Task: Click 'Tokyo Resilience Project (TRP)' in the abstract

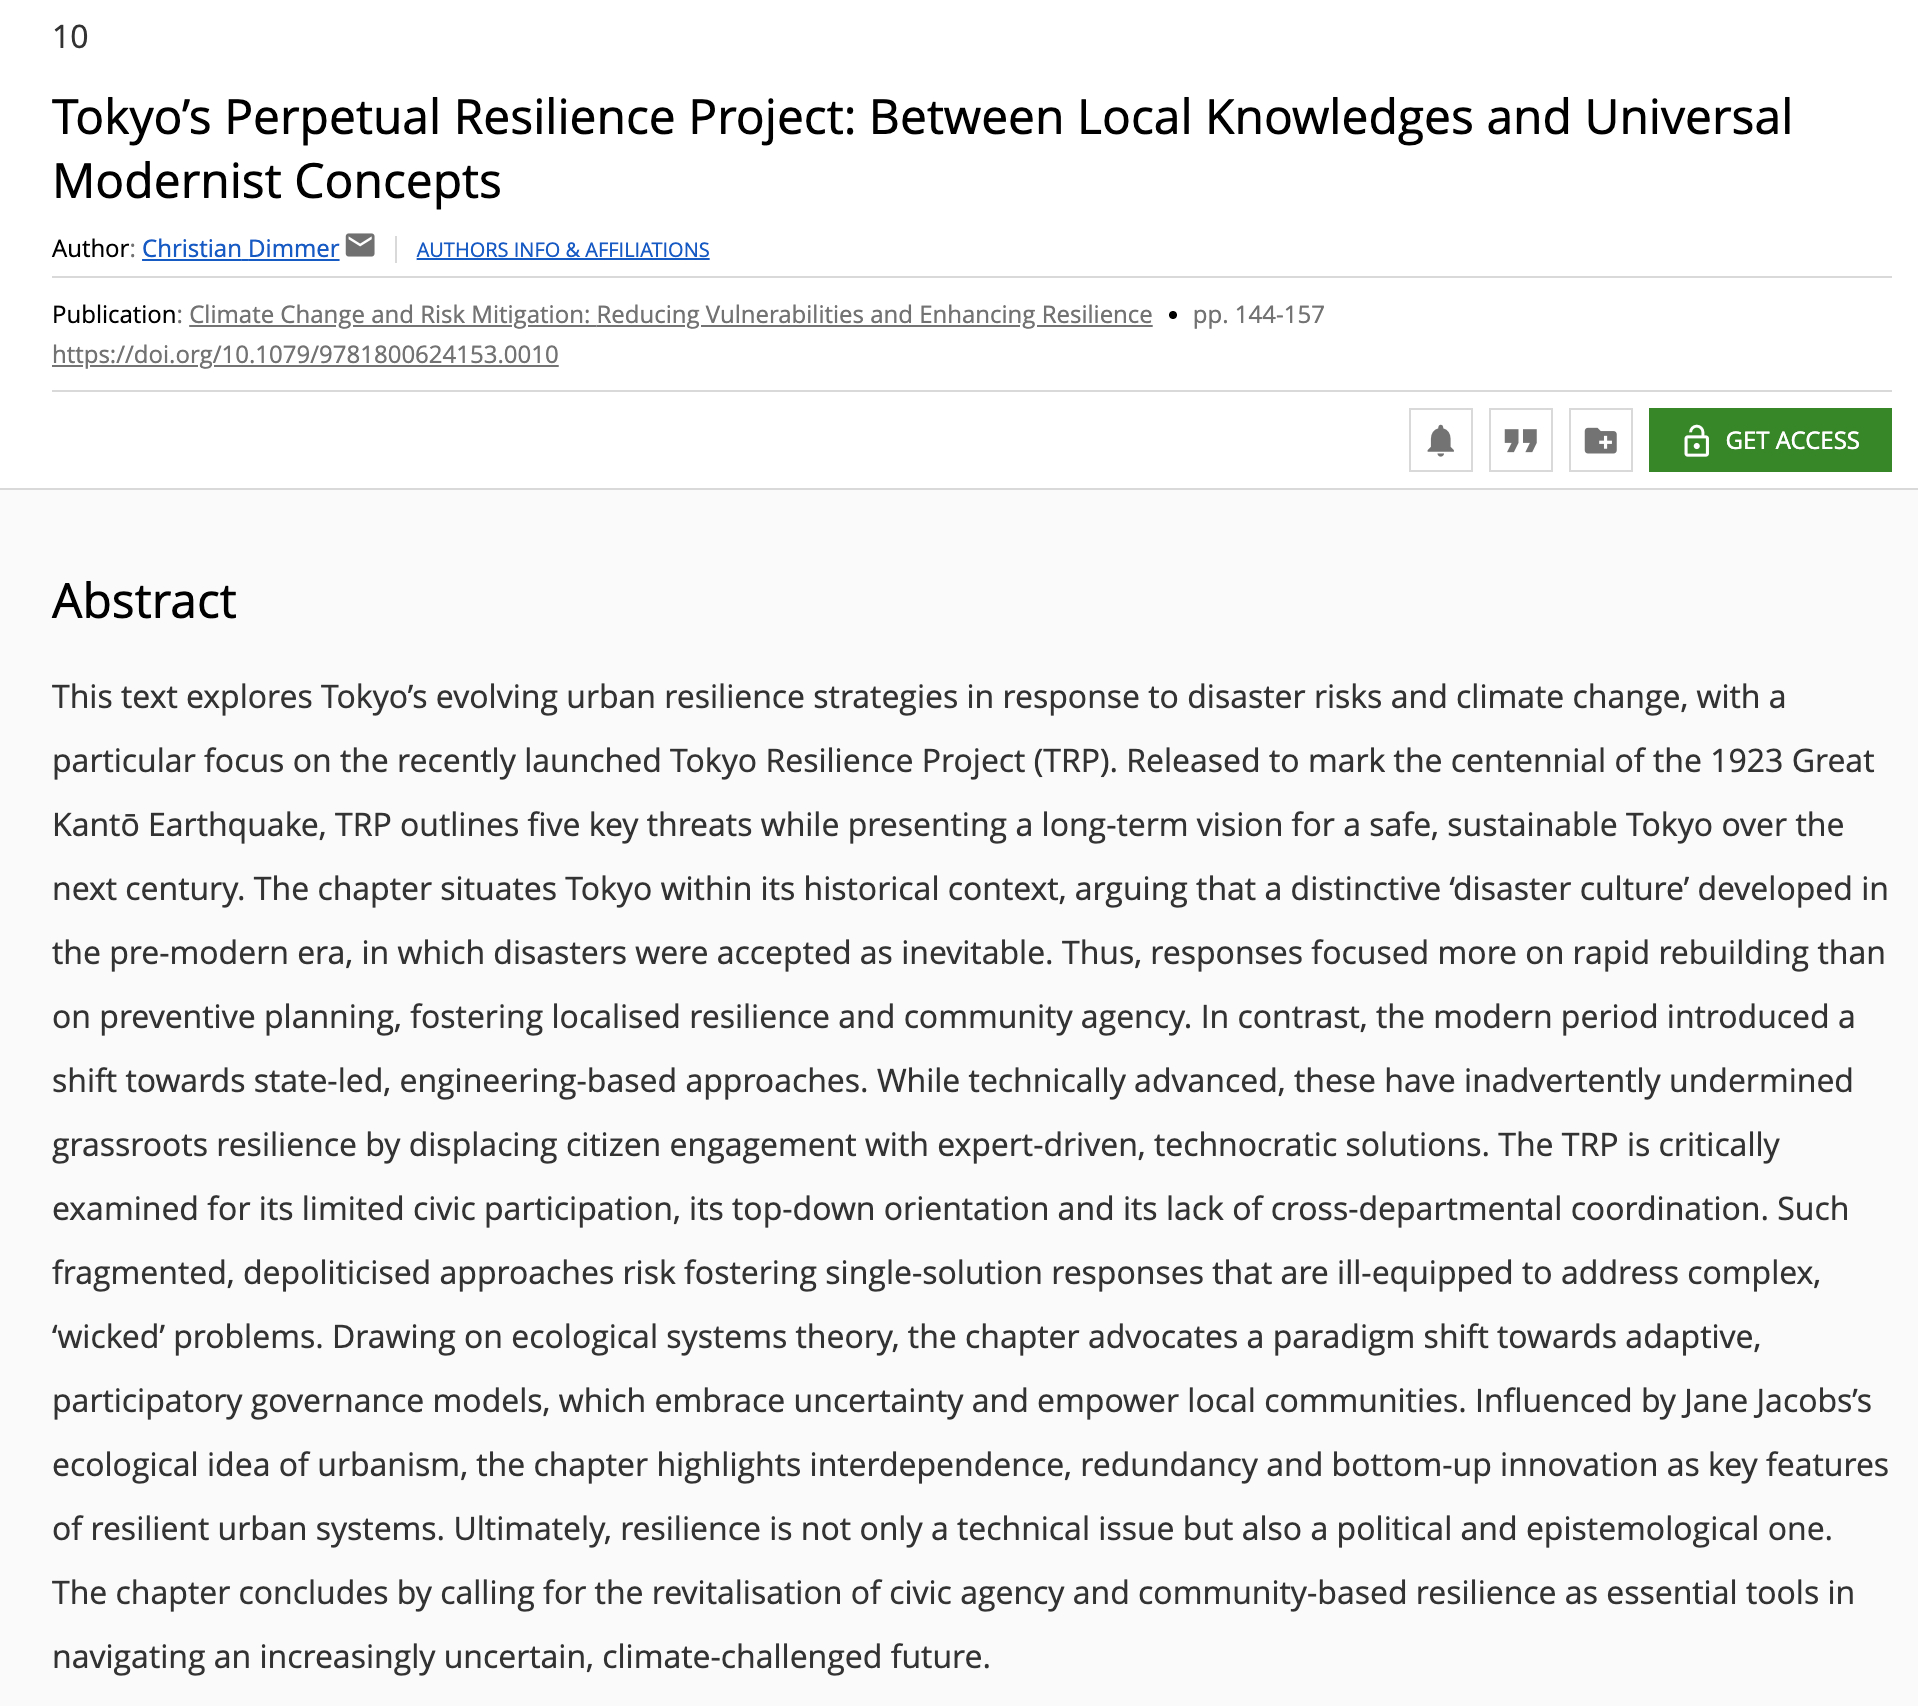Action: point(890,761)
